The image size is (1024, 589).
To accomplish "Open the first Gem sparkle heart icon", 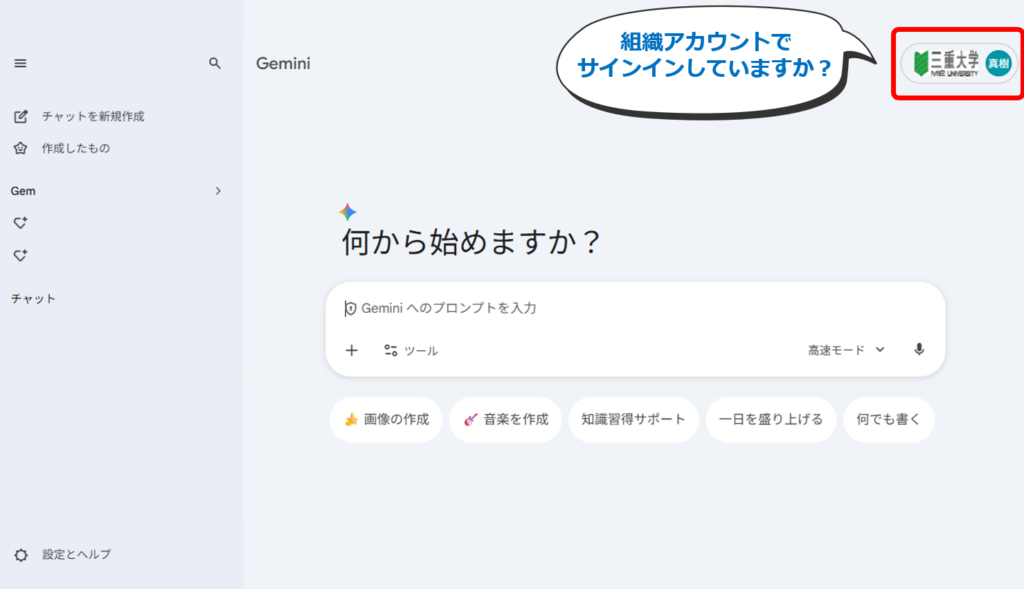I will click(x=20, y=223).
